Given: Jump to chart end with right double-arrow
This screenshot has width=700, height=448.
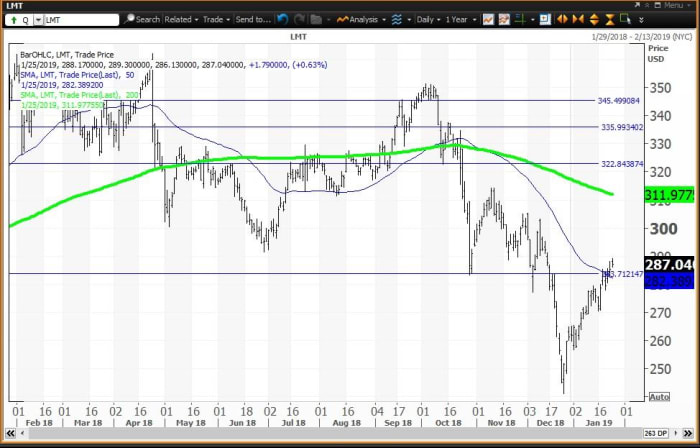Looking at the screenshot, I should point(690,433).
